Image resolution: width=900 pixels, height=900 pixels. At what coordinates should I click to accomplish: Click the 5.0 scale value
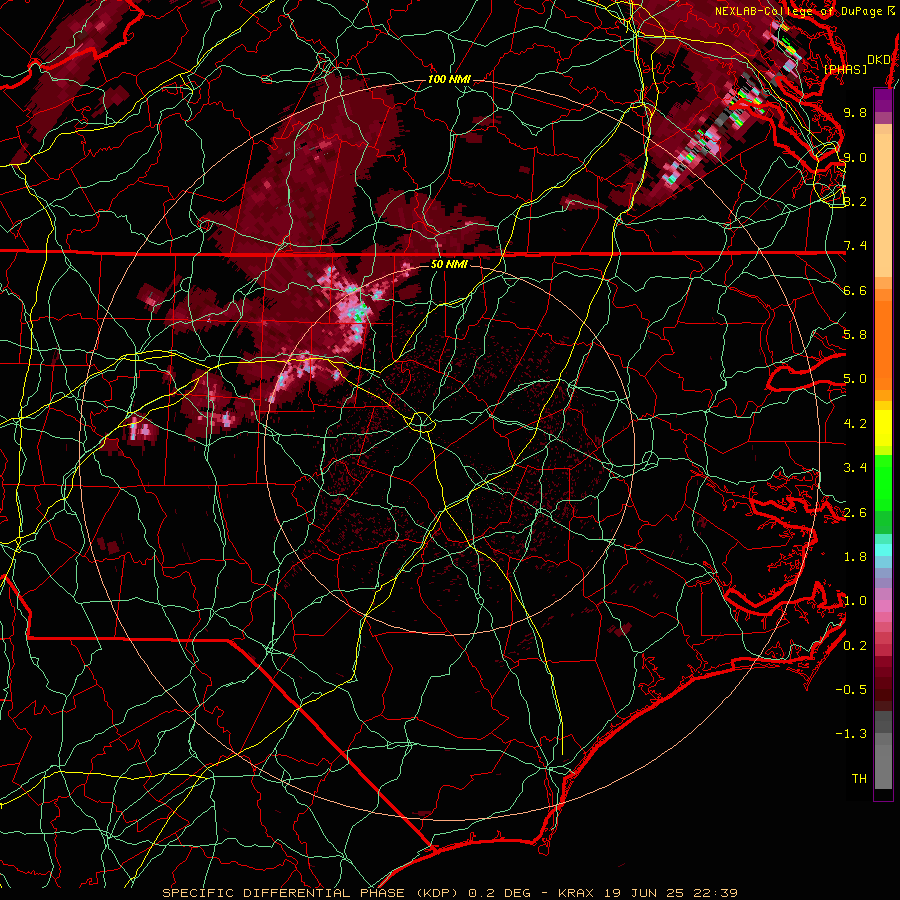[x=855, y=379]
